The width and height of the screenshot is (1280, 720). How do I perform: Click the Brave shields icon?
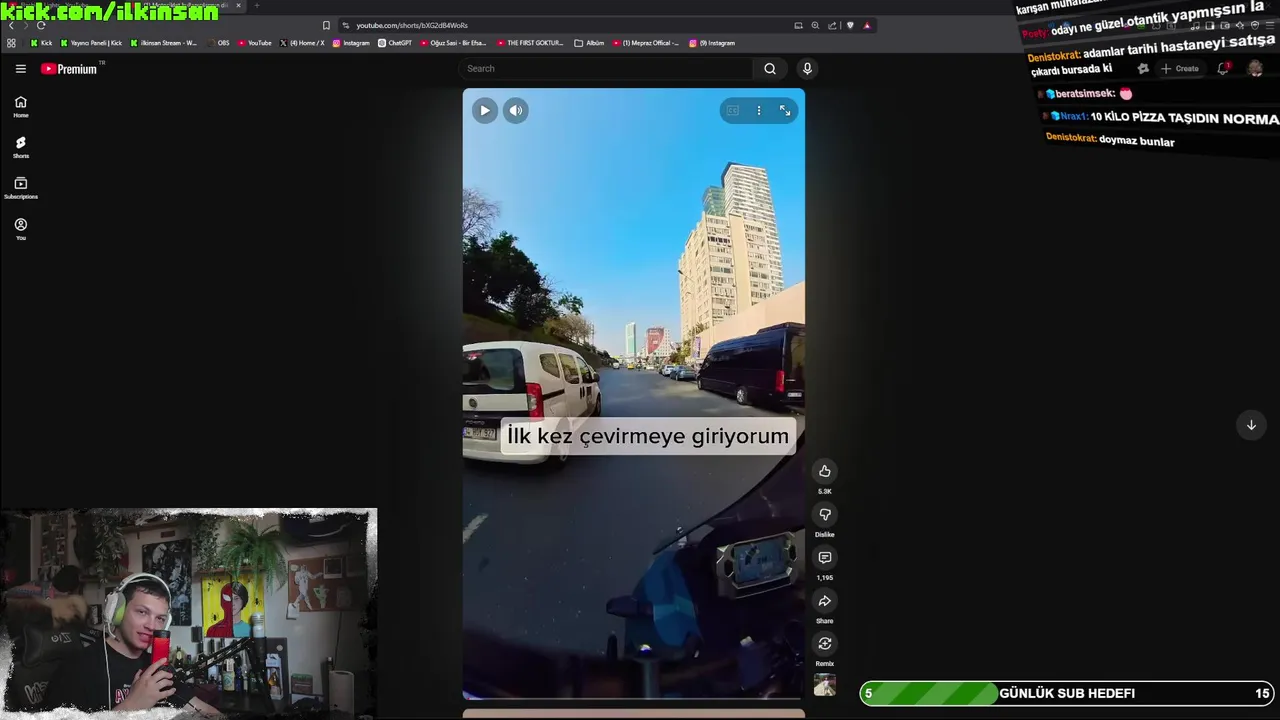click(850, 25)
